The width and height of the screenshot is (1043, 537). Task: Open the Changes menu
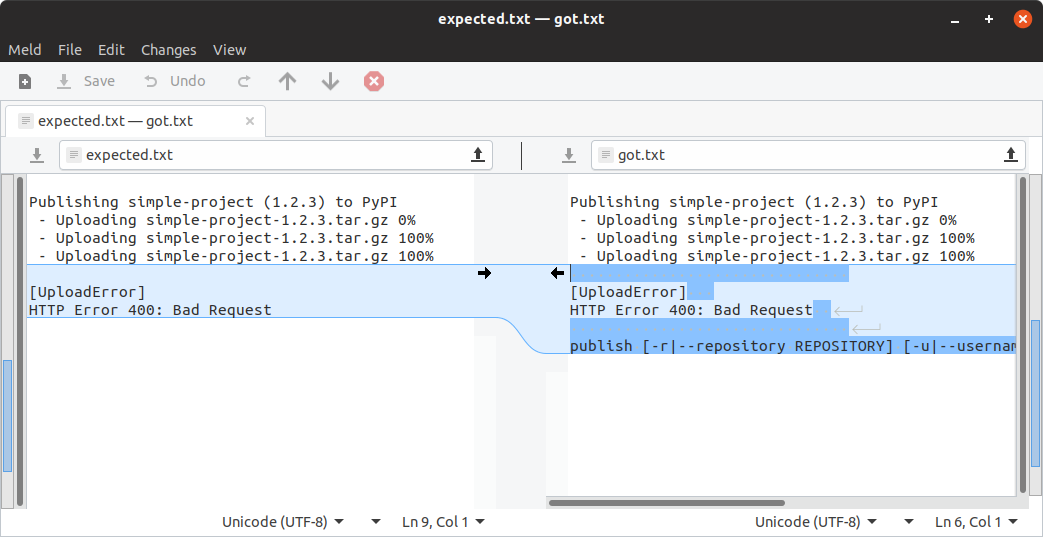point(168,50)
